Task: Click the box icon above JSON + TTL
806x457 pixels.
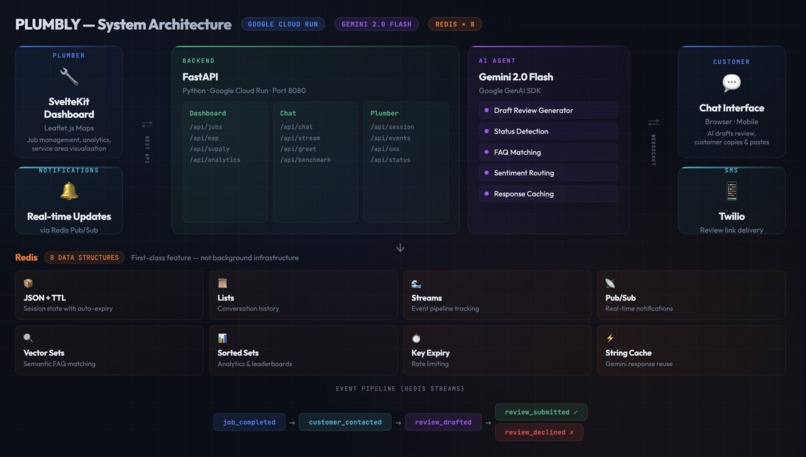Action: (x=28, y=283)
